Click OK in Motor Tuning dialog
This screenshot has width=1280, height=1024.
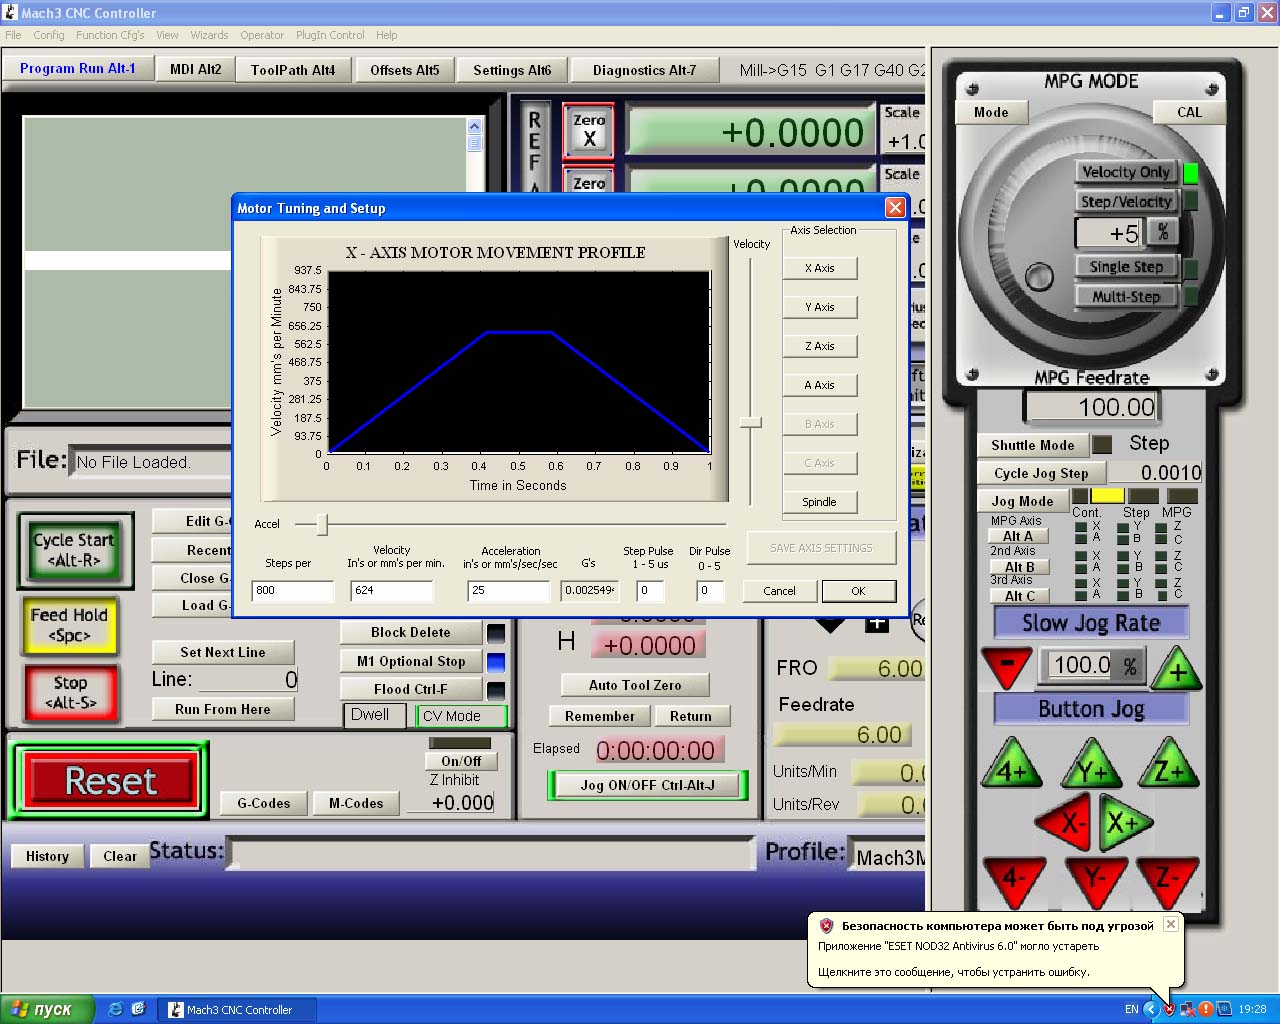point(858,591)
